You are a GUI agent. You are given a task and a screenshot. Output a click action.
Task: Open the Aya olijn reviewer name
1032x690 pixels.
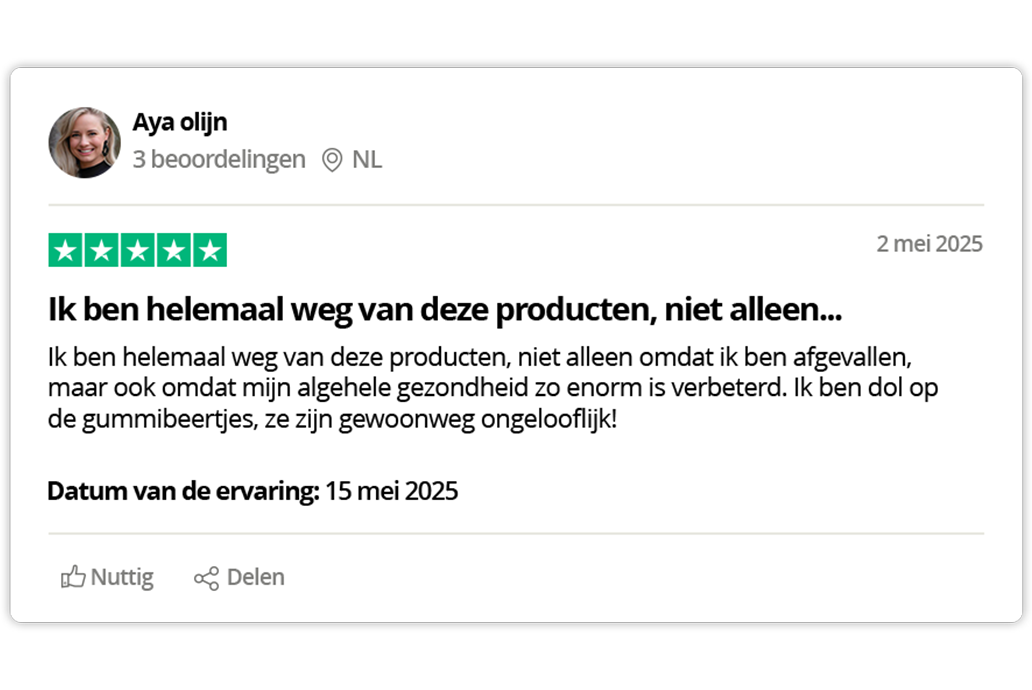tap(180, 122)
